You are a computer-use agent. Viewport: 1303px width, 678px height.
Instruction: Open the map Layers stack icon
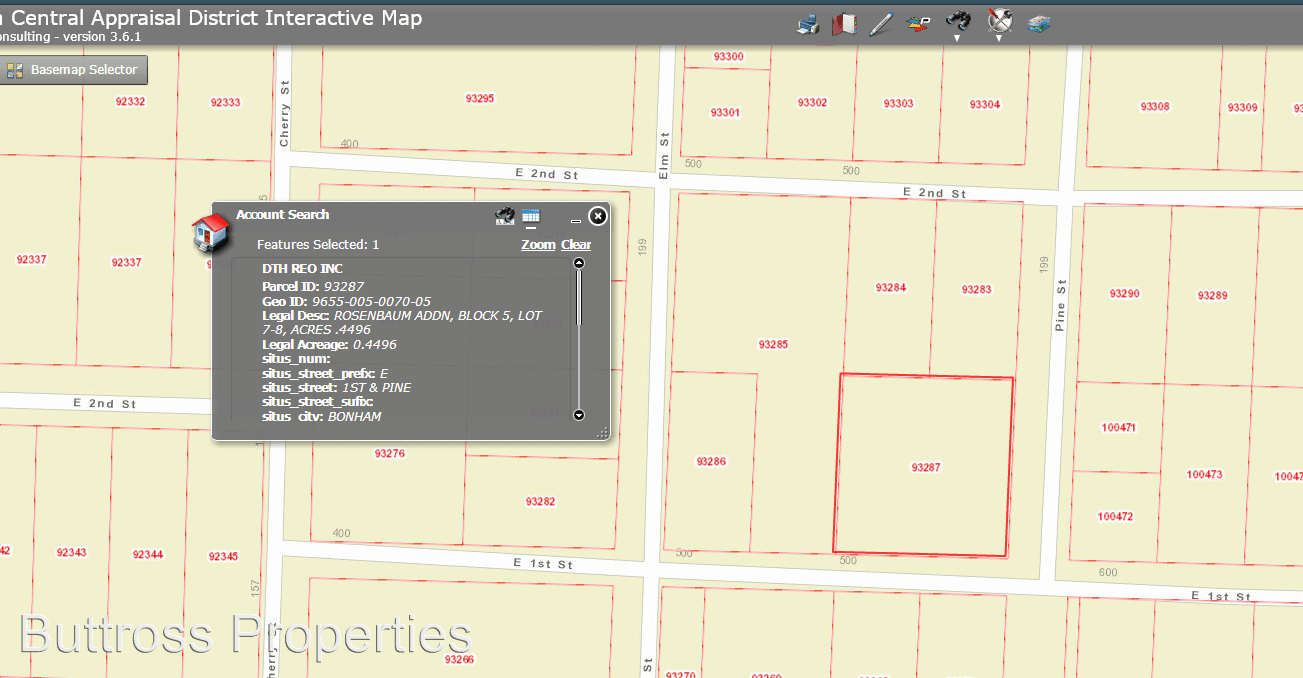coord(1040,25)
